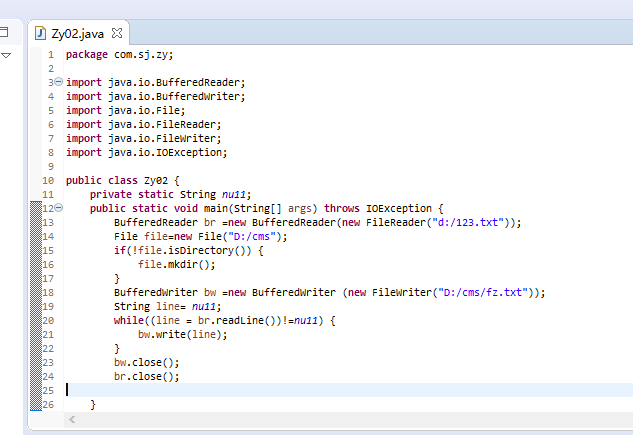Screen dimensions: 633x435
Task: Click the Java file icon on tab
Action: (40, 33)
